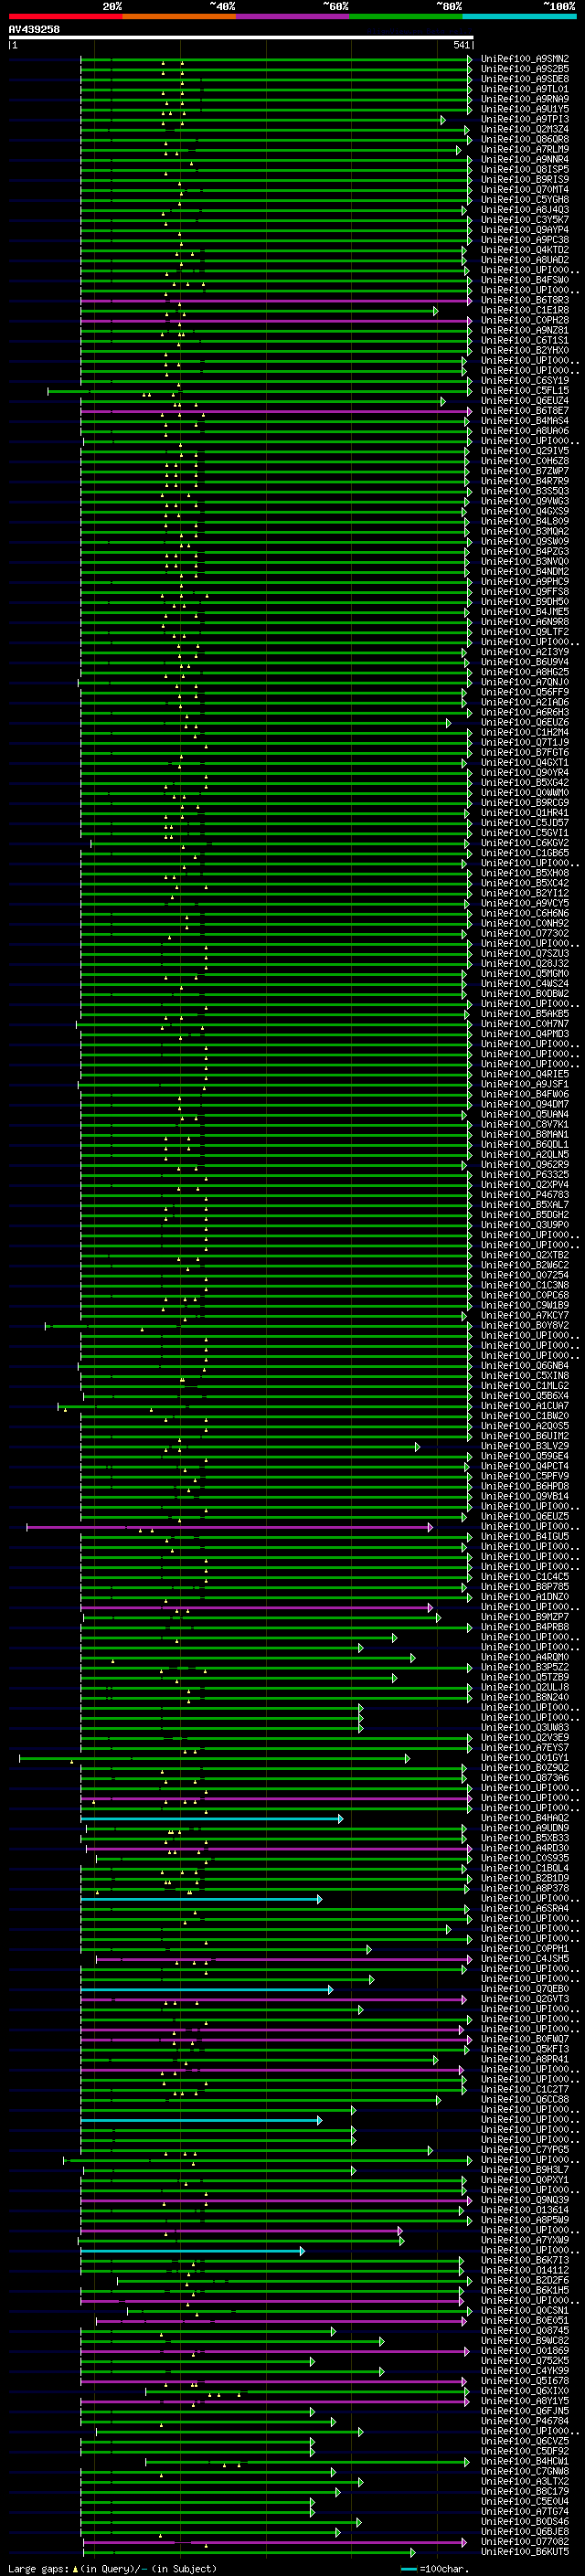Select the UniRef100_C6KGV2 hit
Screen dimensions: 585x2576
tap(525, 843)
